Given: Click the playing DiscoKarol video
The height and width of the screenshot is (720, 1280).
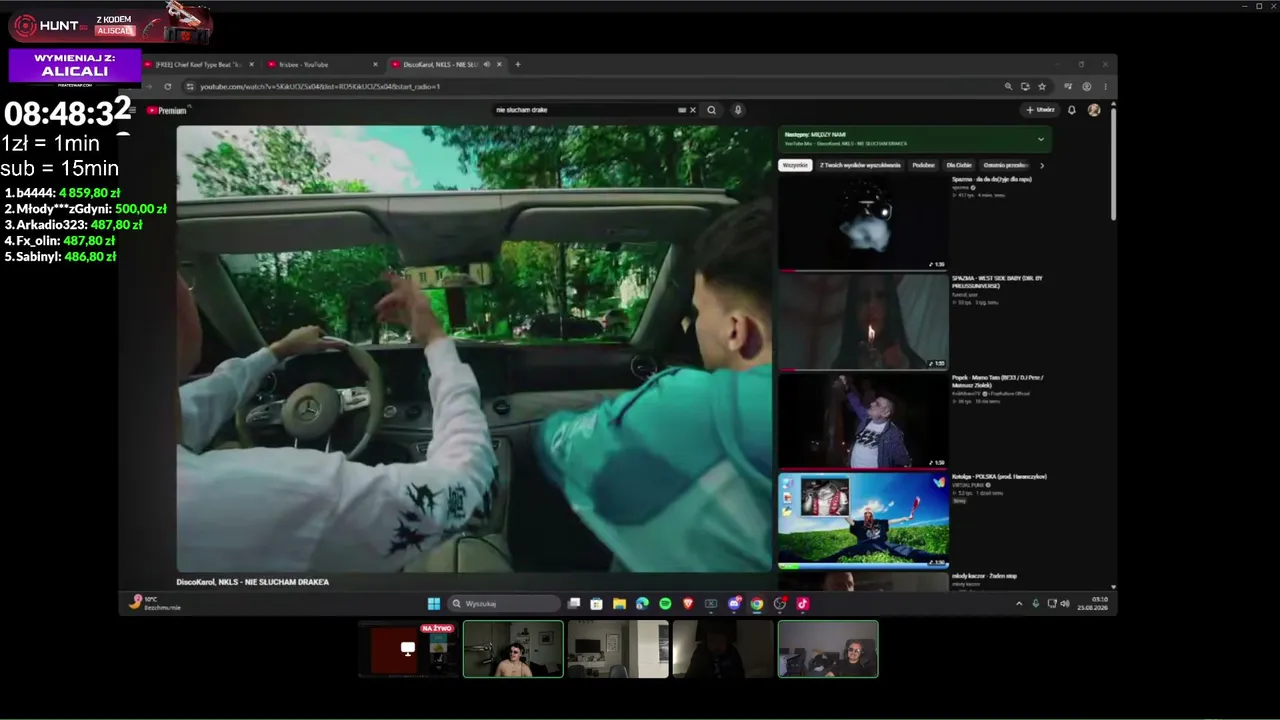Looking at the screenshot, I should point(474,348).
